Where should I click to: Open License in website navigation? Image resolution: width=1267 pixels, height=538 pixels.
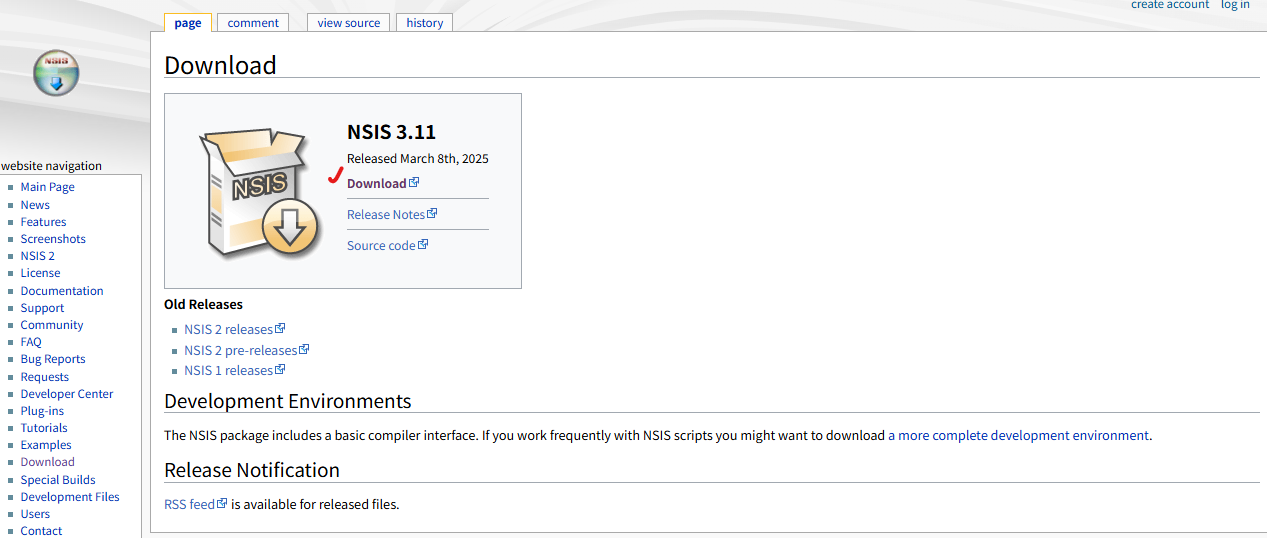(x=41, y=273)
